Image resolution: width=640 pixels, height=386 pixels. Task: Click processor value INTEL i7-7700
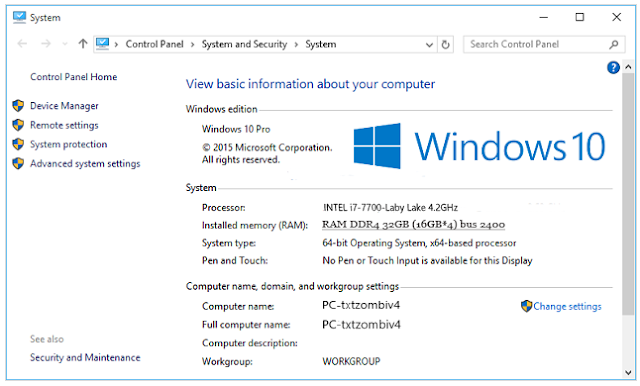point(390,208)
